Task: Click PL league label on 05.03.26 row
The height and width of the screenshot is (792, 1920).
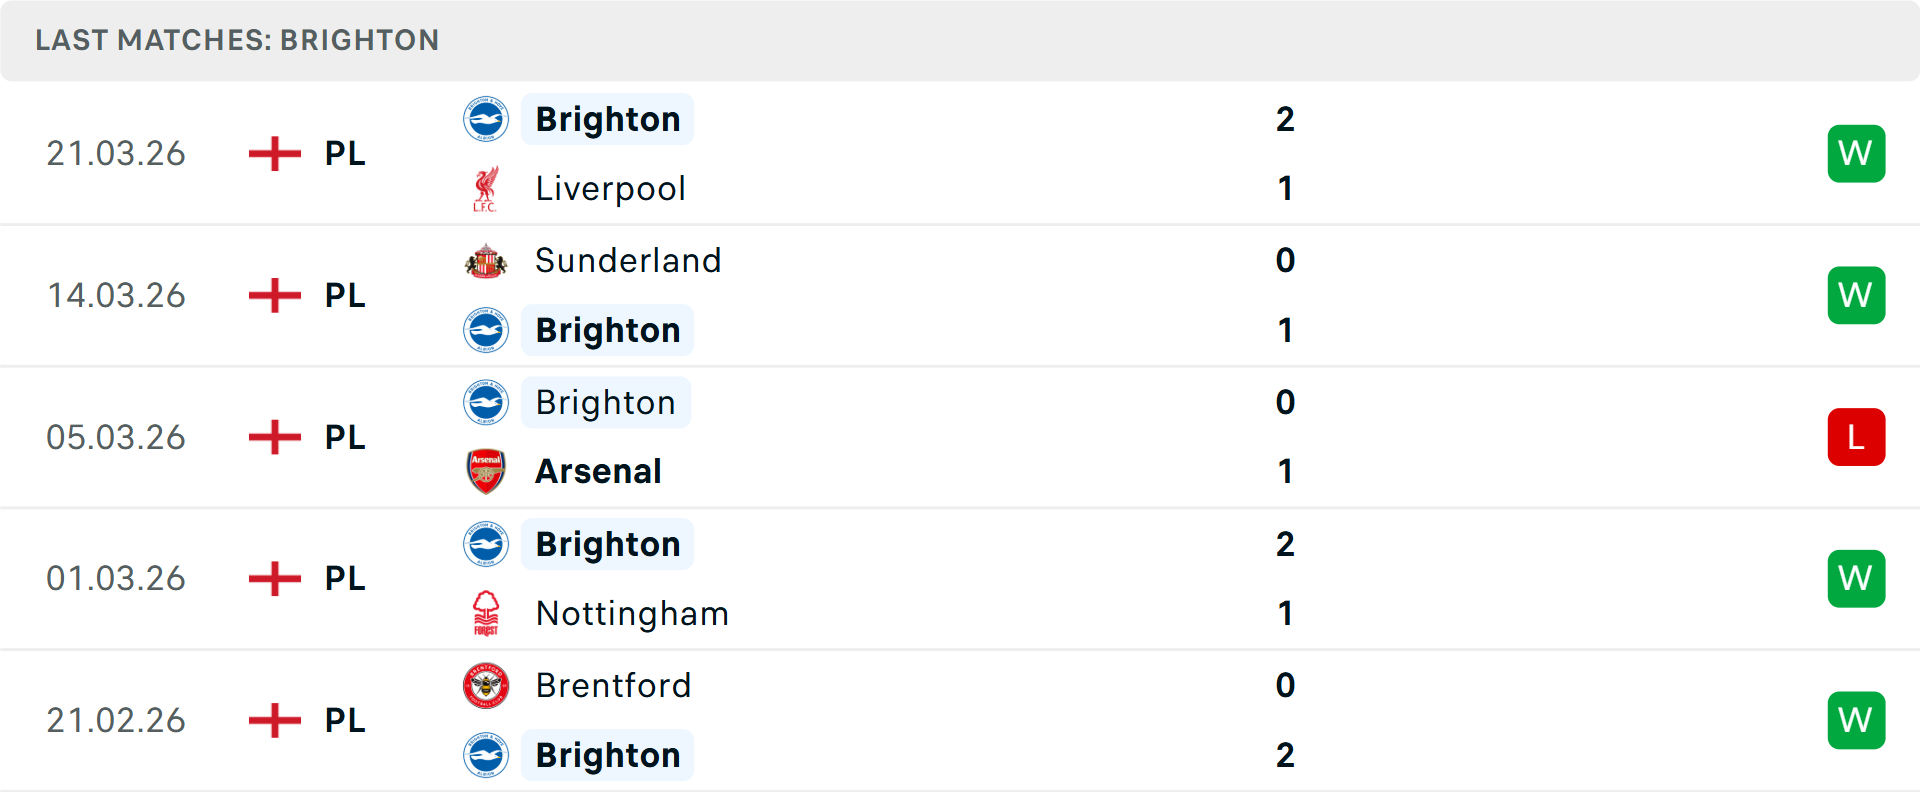Action: 345,437
